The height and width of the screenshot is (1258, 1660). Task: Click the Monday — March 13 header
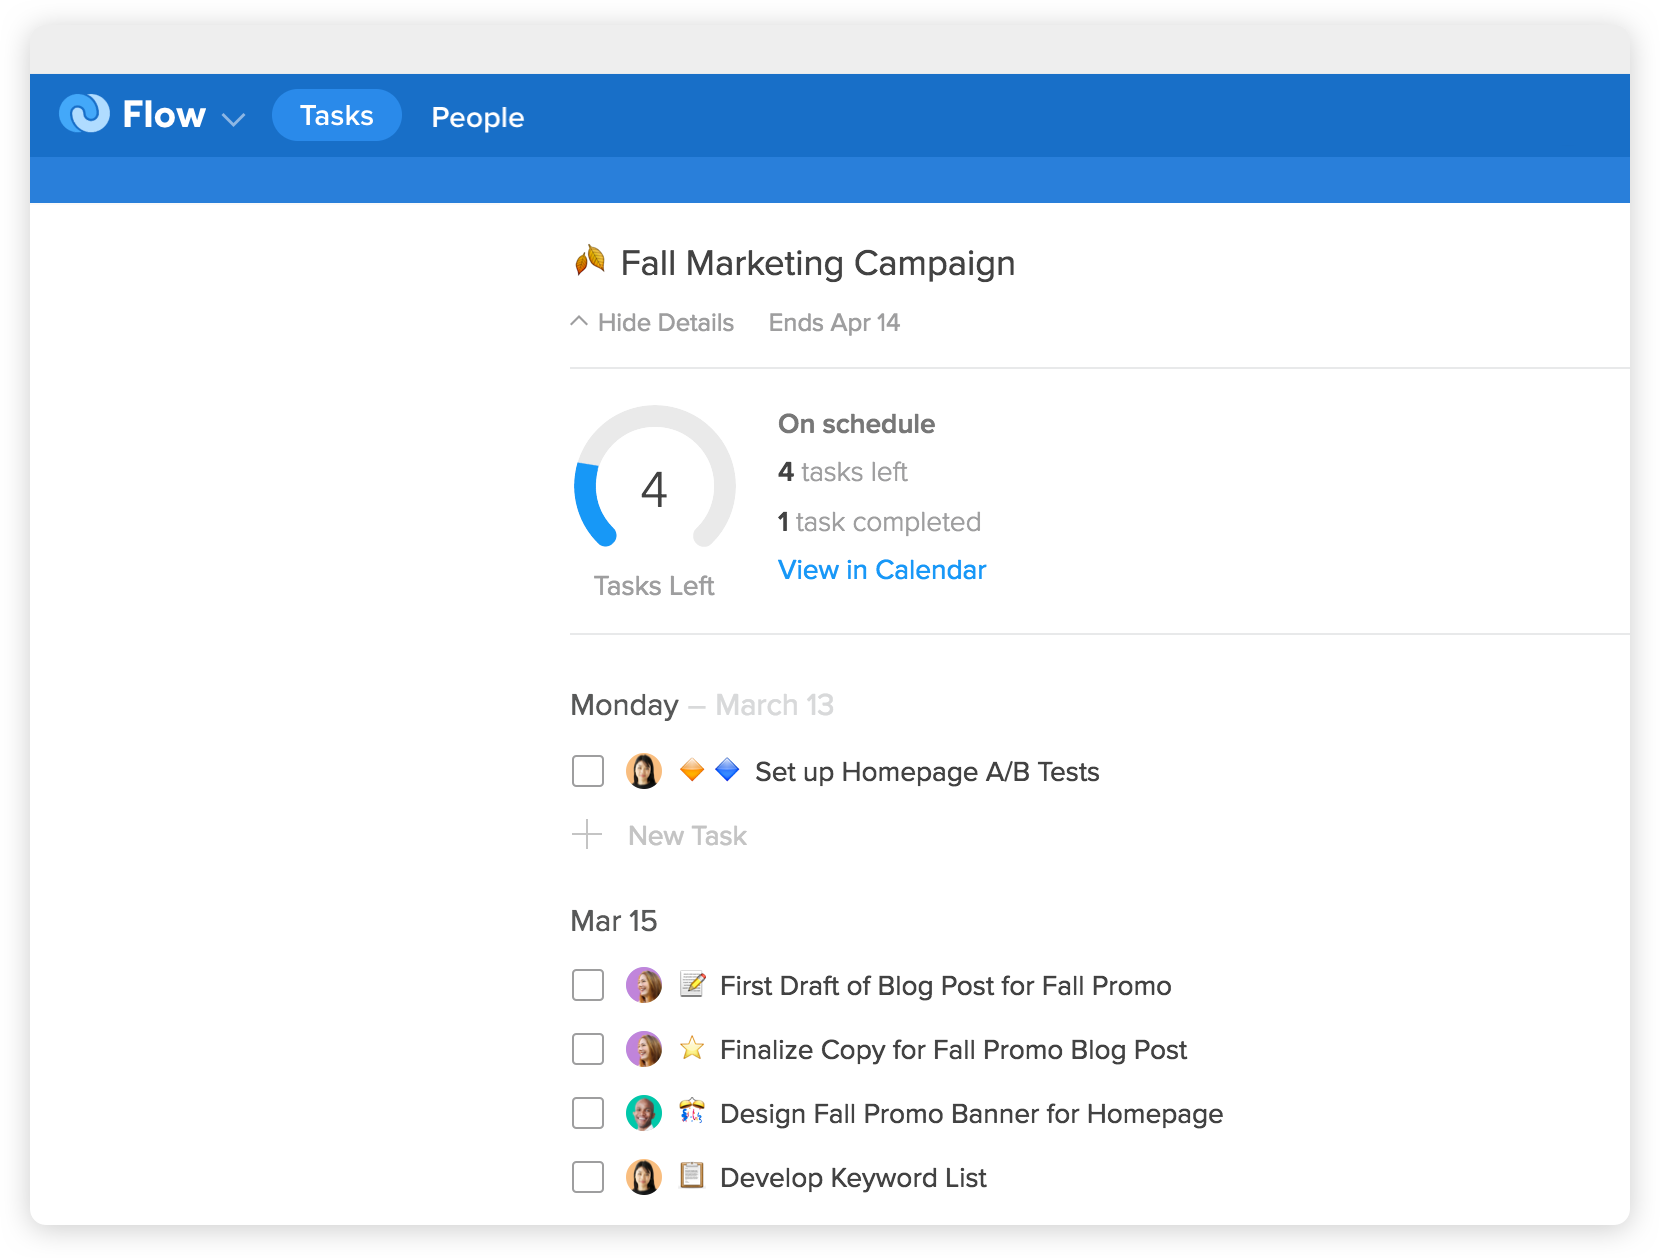(702, 704)
